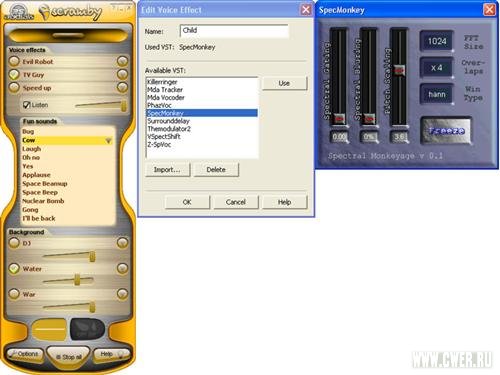This screenshot has width=500, height=375.
Task: Select Killerringer in Available VST list
Action: click(202, 82)
